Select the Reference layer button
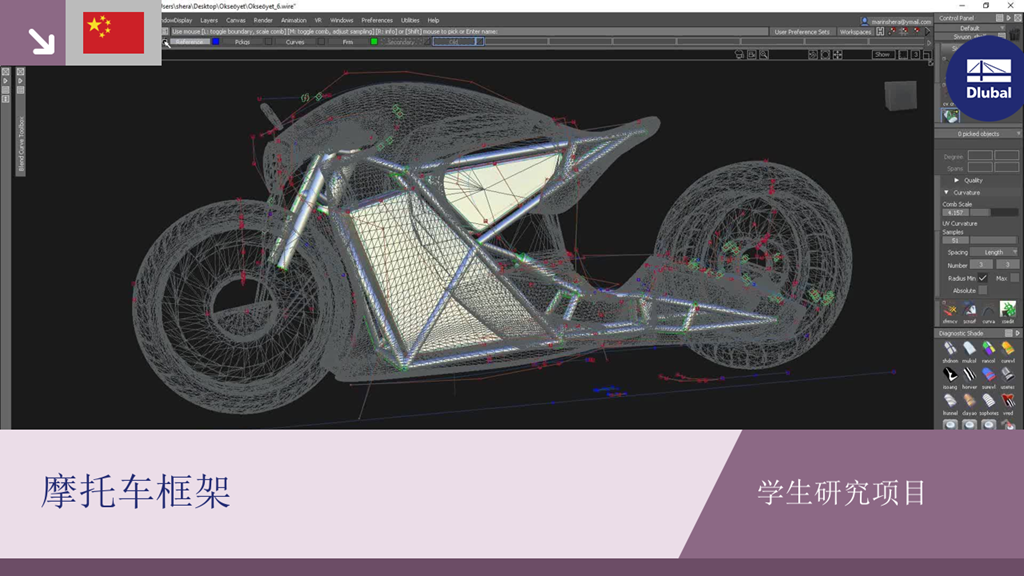 coord(189,42)
